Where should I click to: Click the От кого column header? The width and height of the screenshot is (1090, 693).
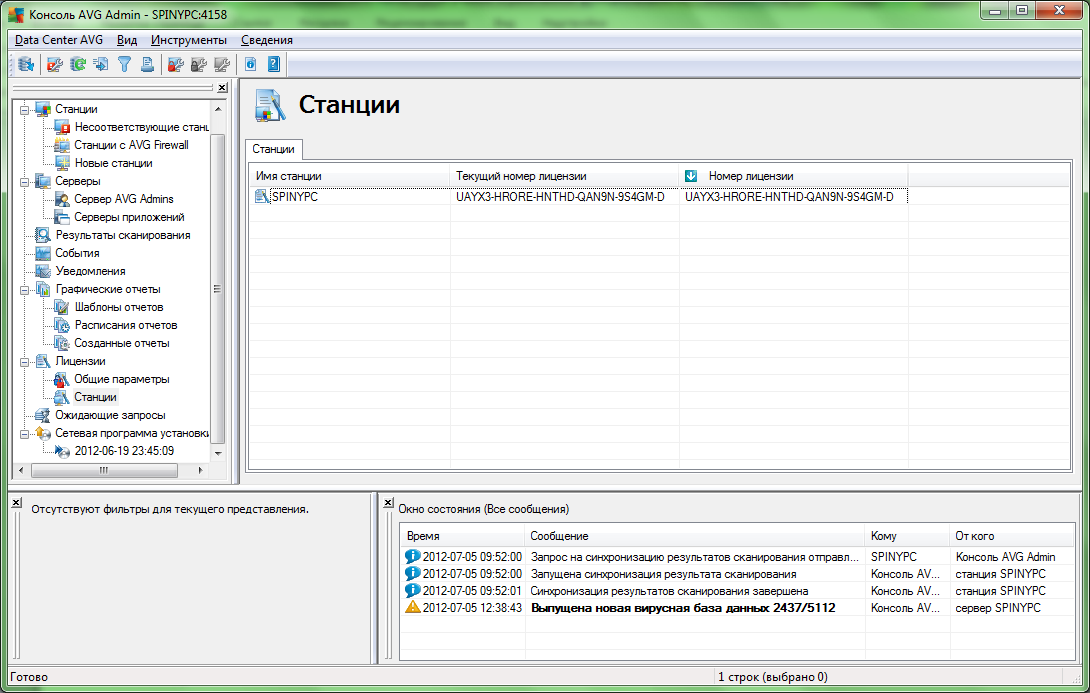1011,536
